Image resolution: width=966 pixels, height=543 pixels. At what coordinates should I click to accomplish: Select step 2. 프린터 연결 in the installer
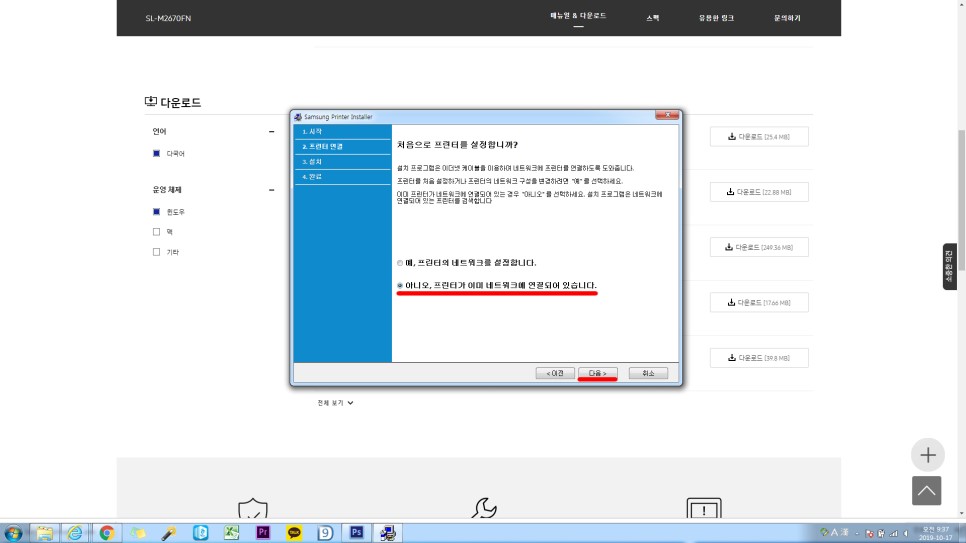343,147
